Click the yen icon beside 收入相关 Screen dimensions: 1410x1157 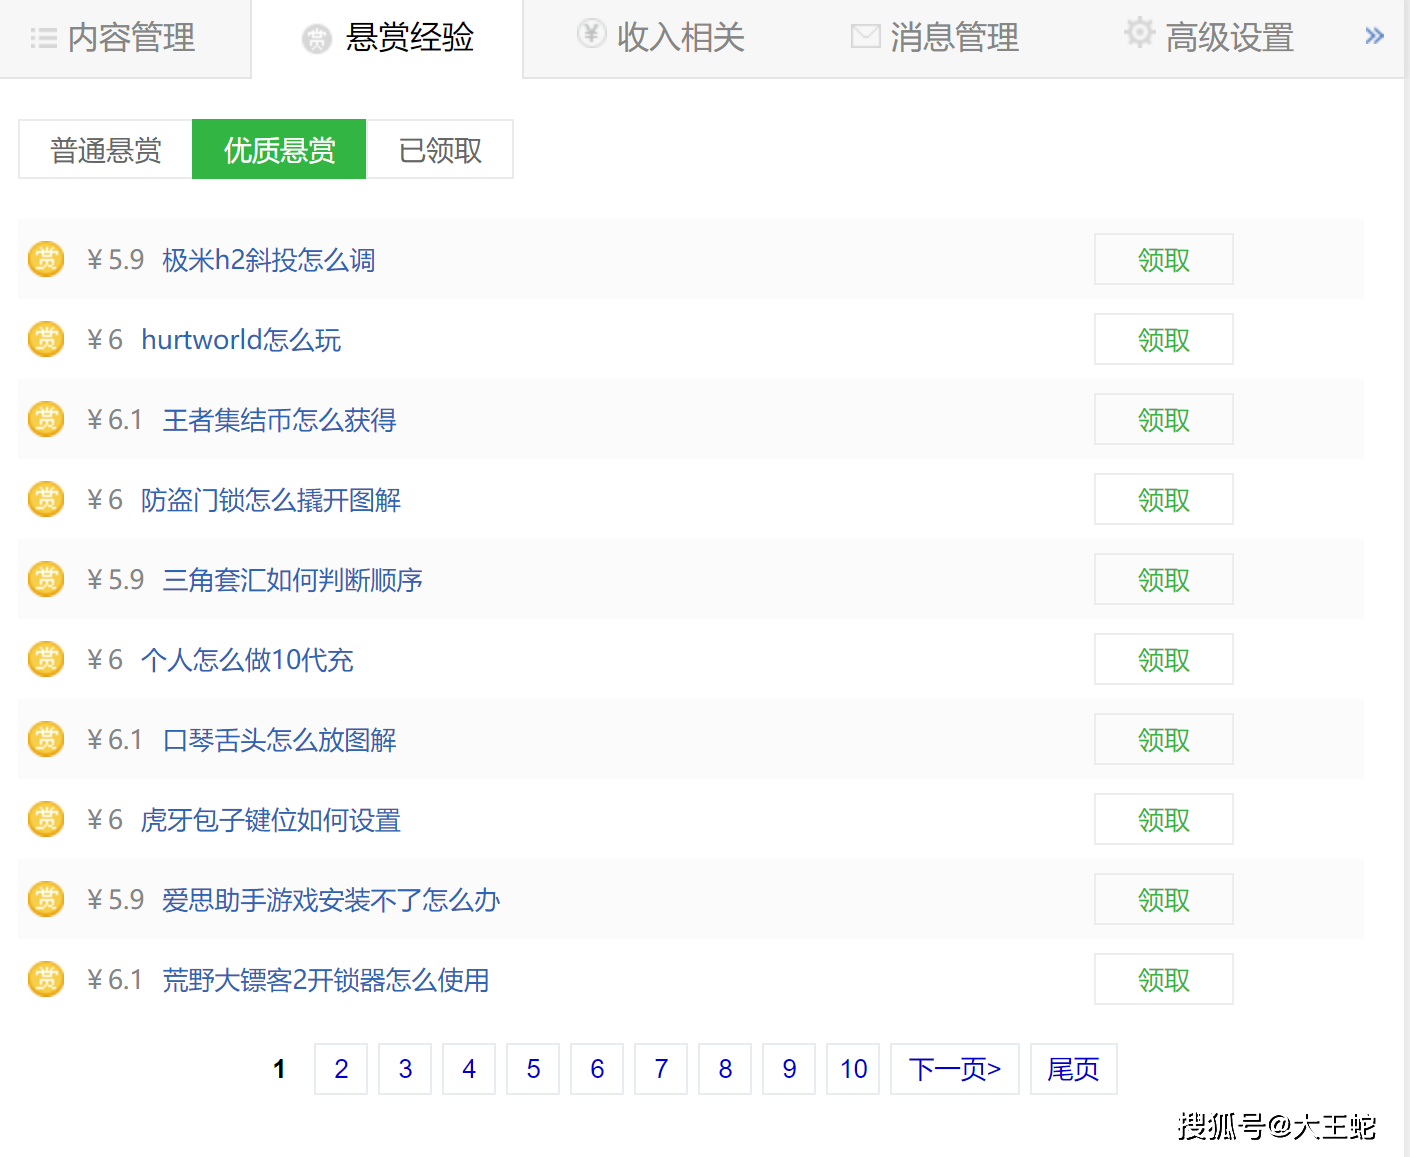[592, 34]
